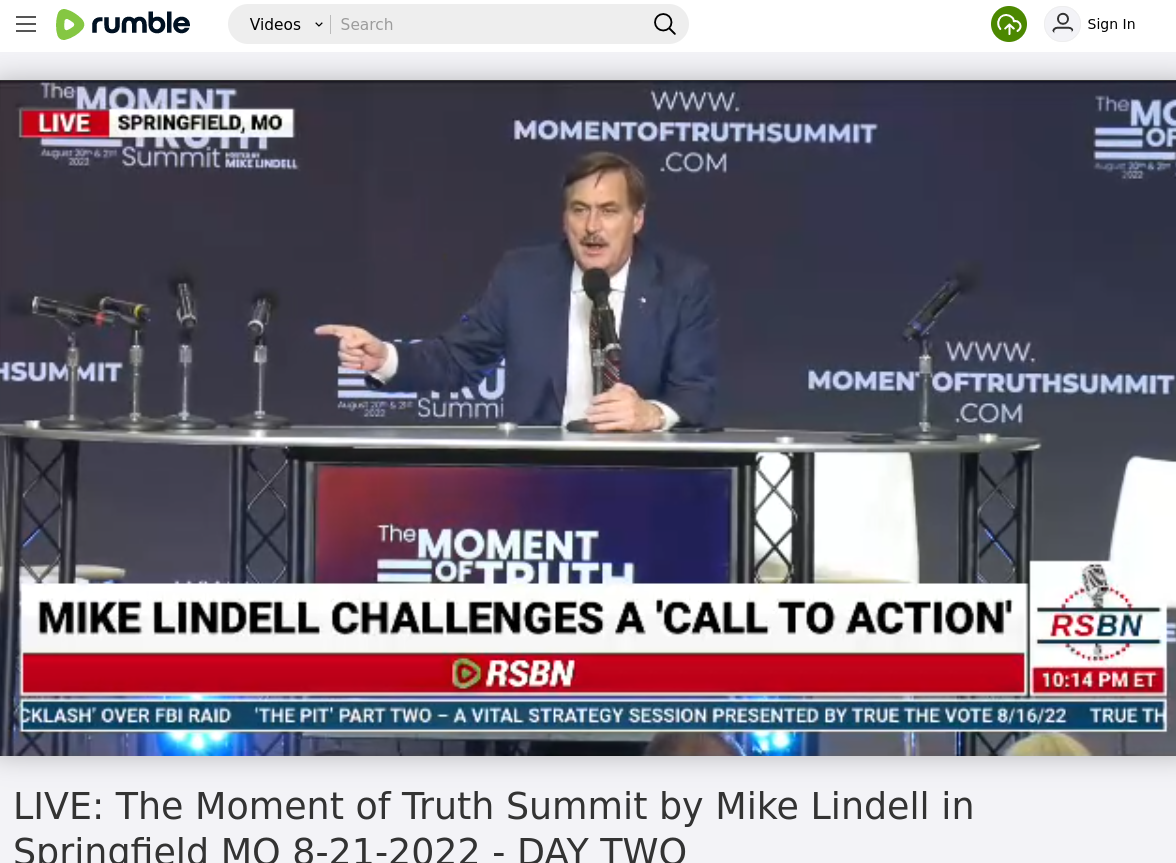Open the hamburger main menu
The height and width of the screenshot is (863, 1176).
tap(26, 24)
